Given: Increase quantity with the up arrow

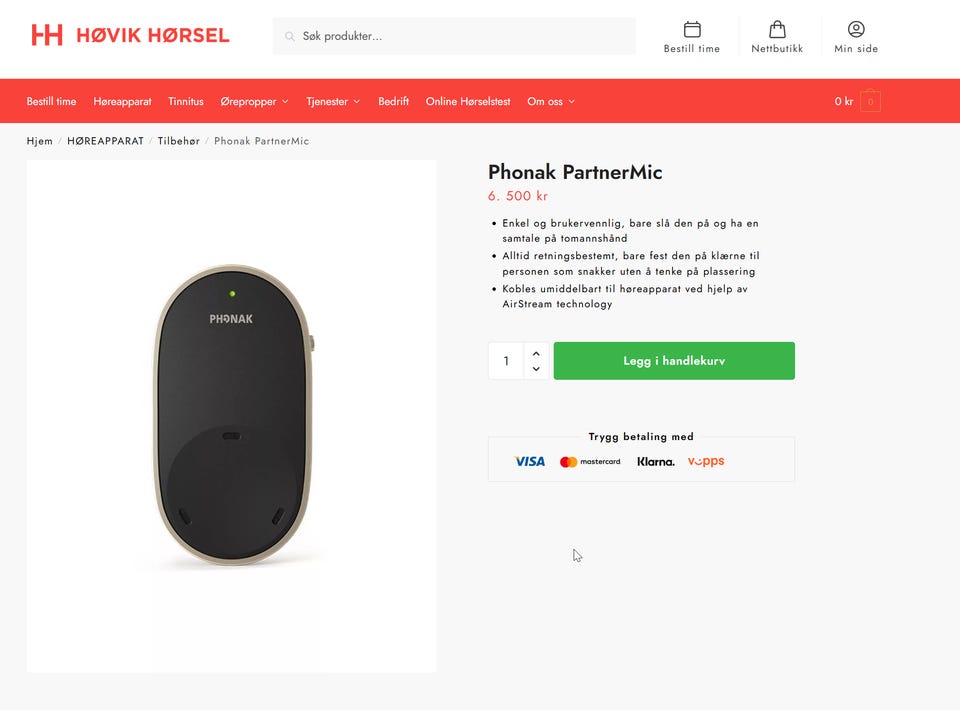Looking at the screenshot, I should point(536,353).
